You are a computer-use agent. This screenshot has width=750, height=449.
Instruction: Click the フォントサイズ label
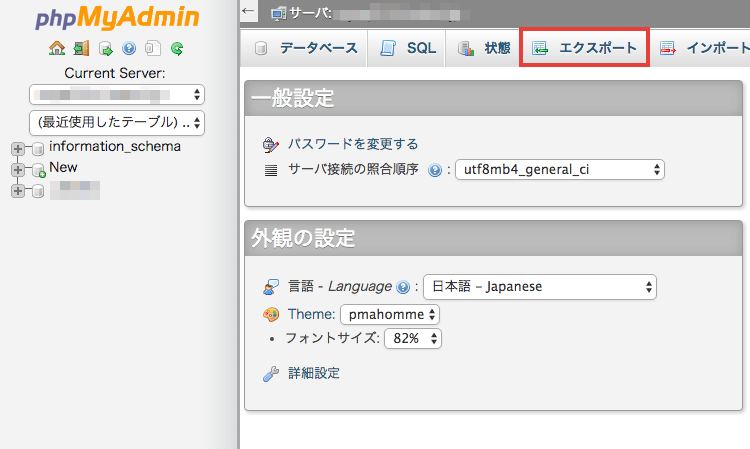(x=332, y=338)
